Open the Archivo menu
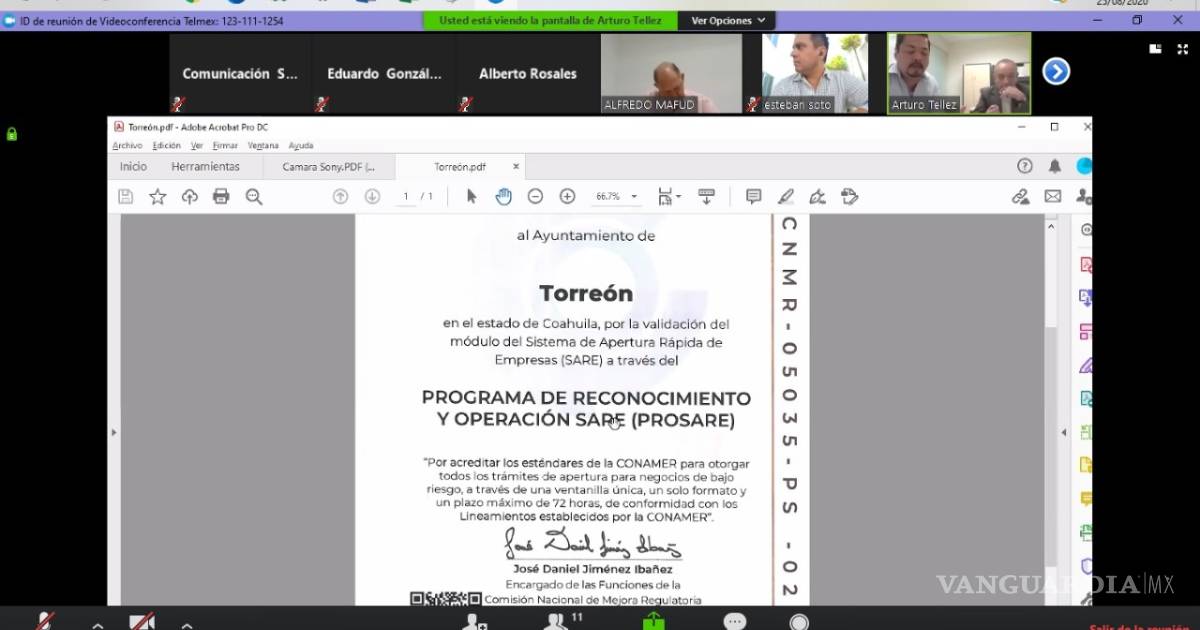The height and width of the screenshot is (630, 1200). [x=127, y=146]
